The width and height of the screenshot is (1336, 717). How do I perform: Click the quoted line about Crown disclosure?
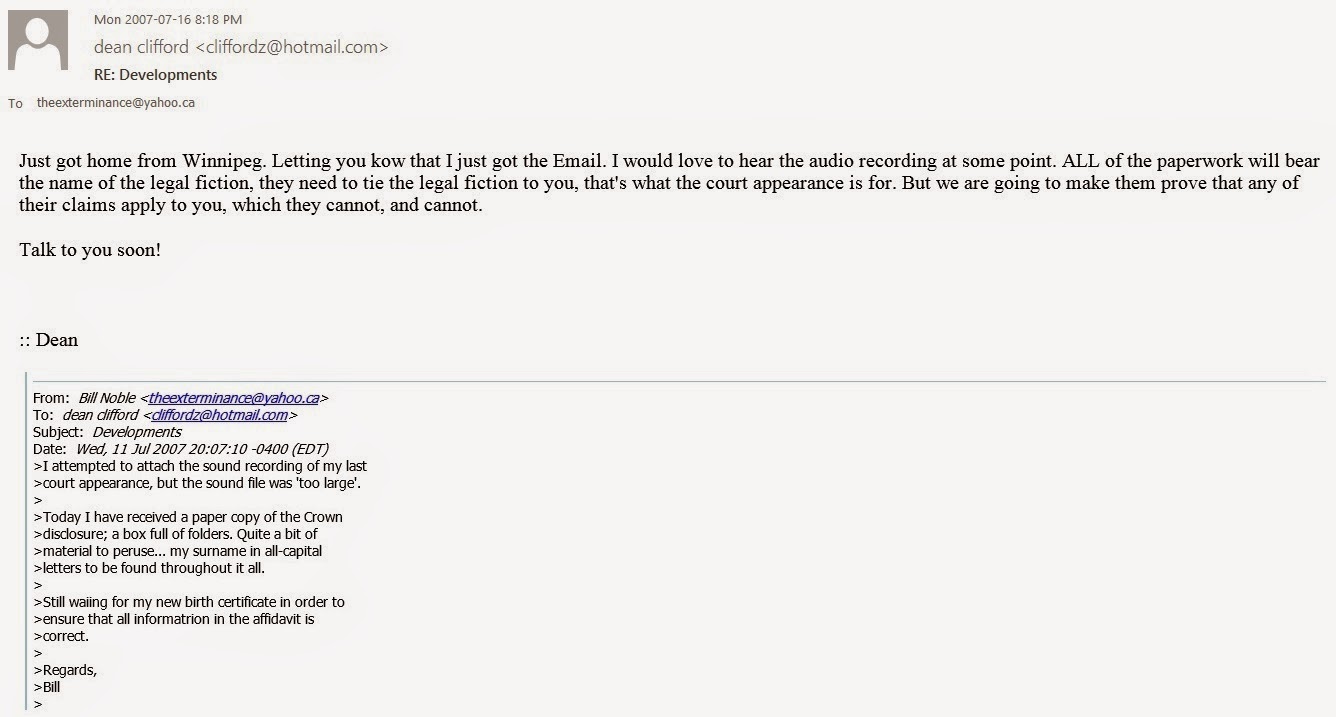pyautogui.click(x=188, y=517)
